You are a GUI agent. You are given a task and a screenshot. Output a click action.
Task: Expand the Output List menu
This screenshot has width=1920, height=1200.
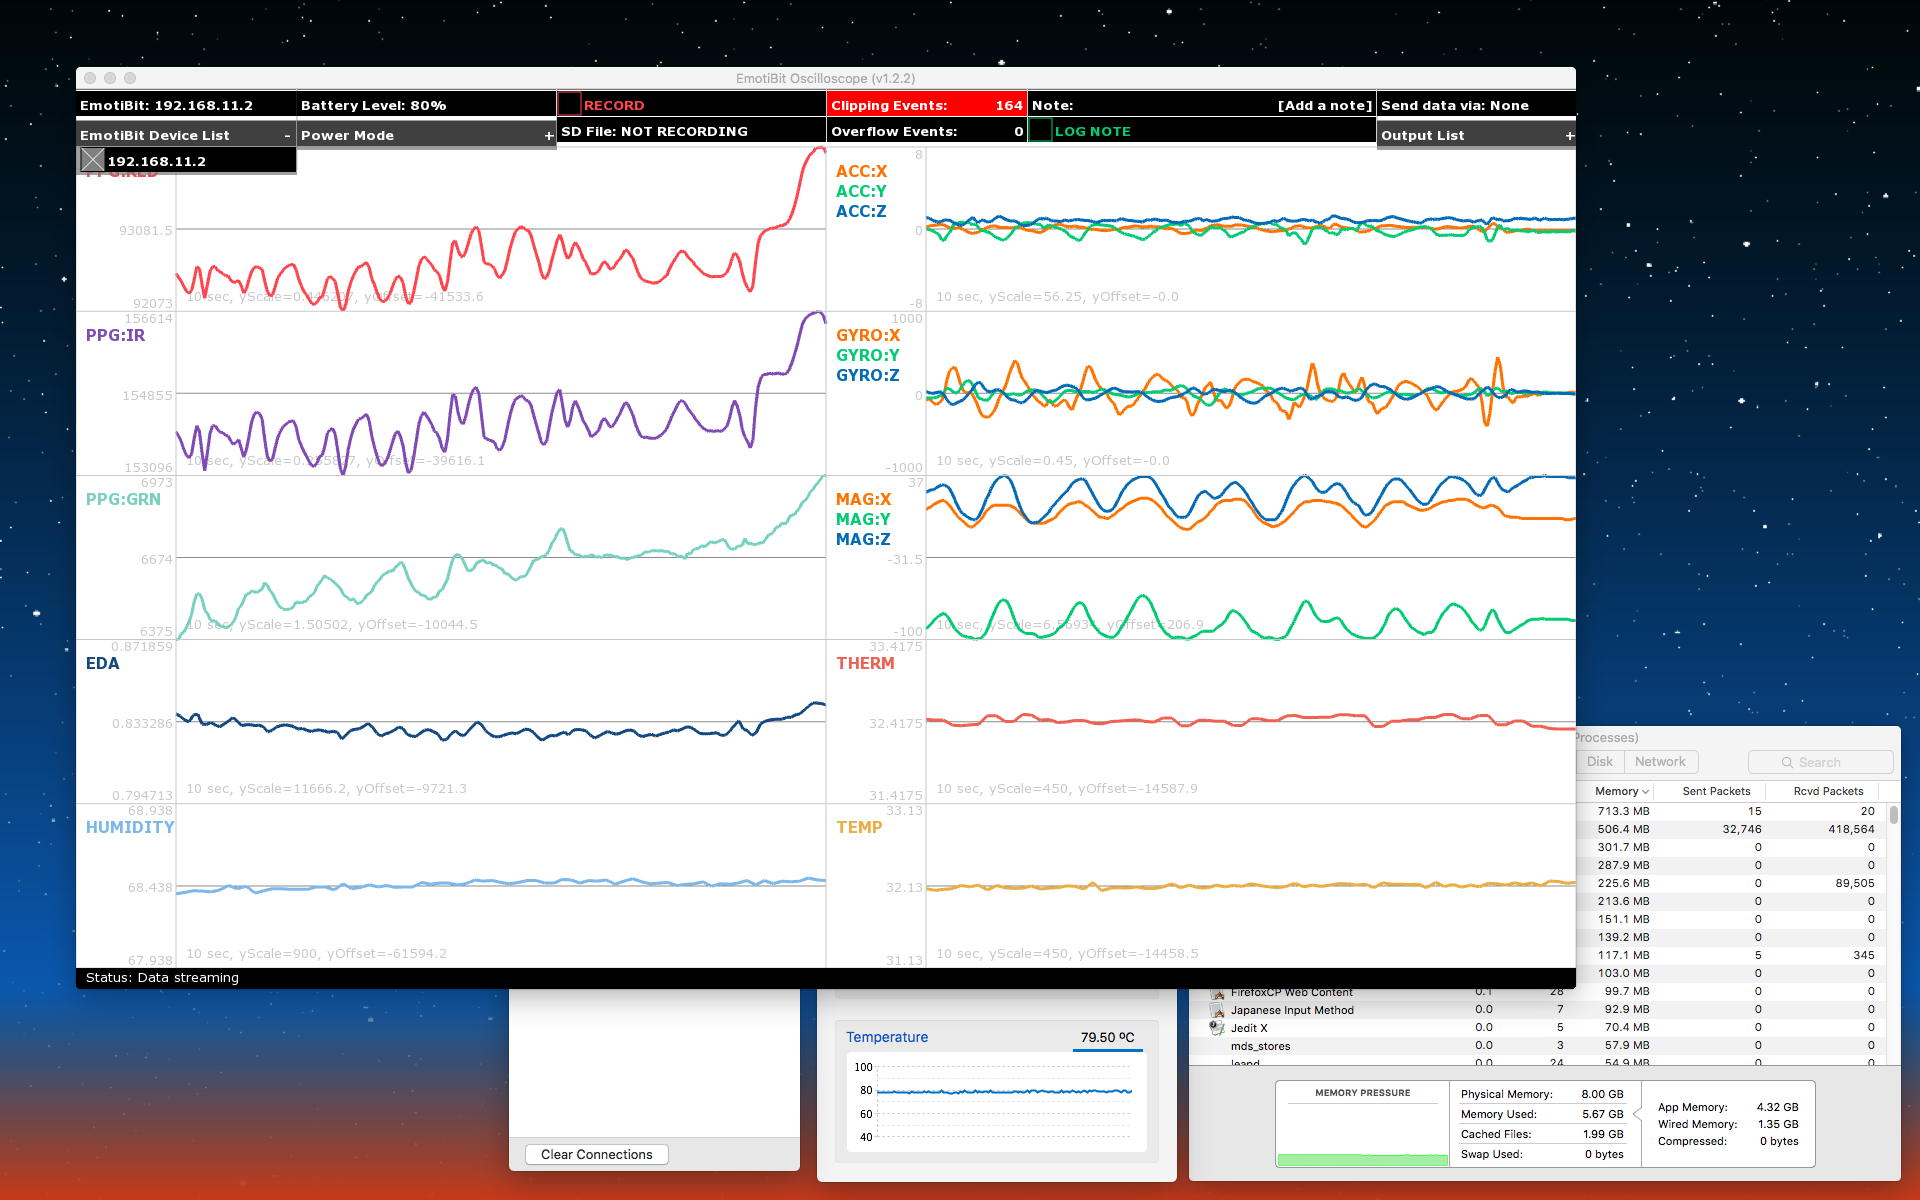[x=1568, y=135]
